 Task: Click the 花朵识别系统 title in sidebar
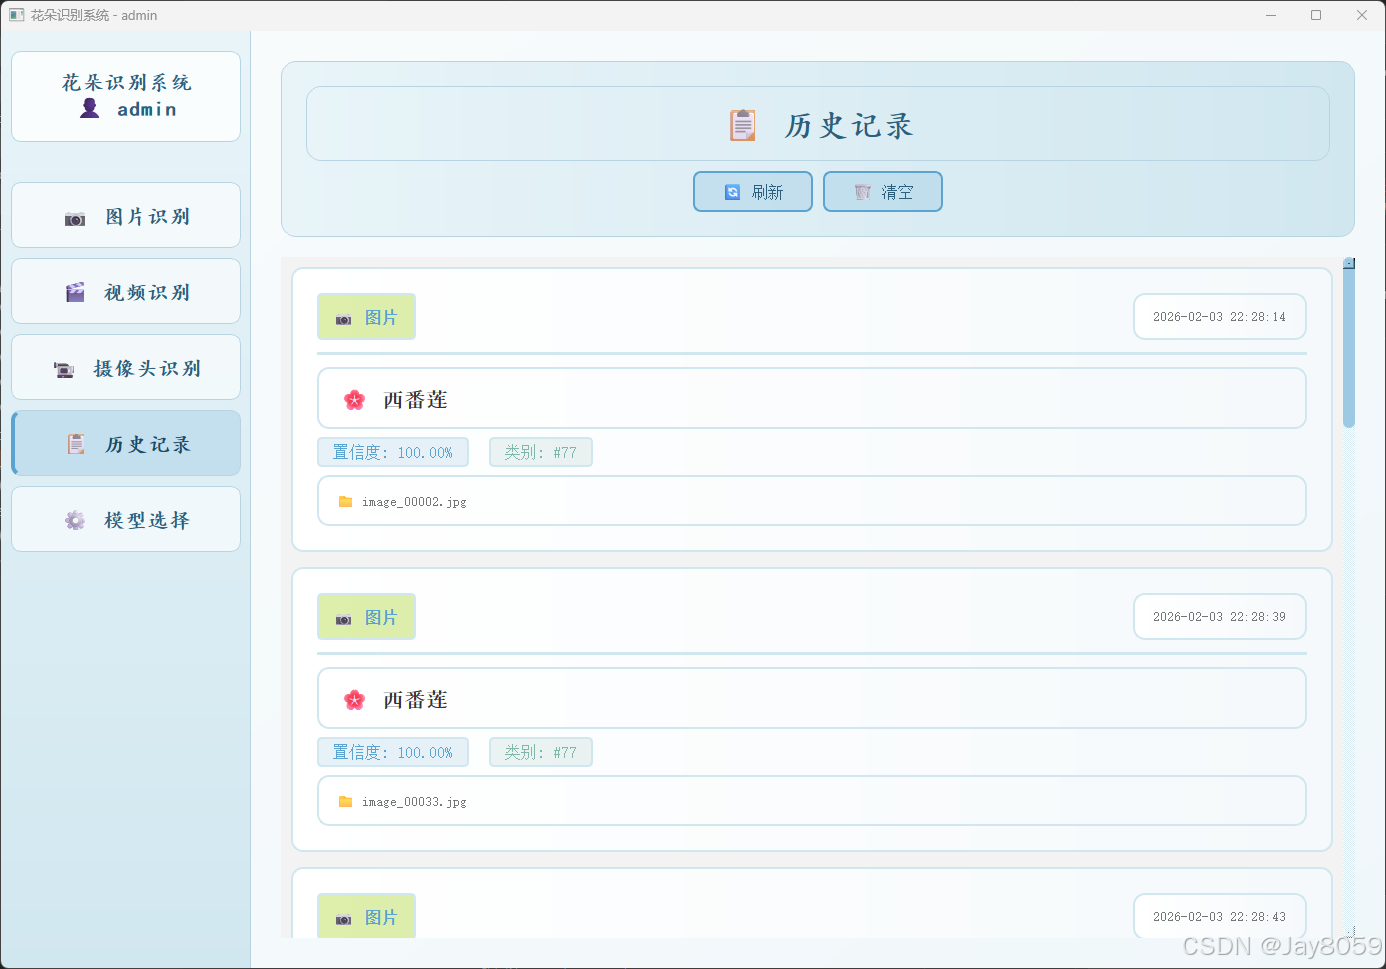pyautogui.click(x=127, y=82)
